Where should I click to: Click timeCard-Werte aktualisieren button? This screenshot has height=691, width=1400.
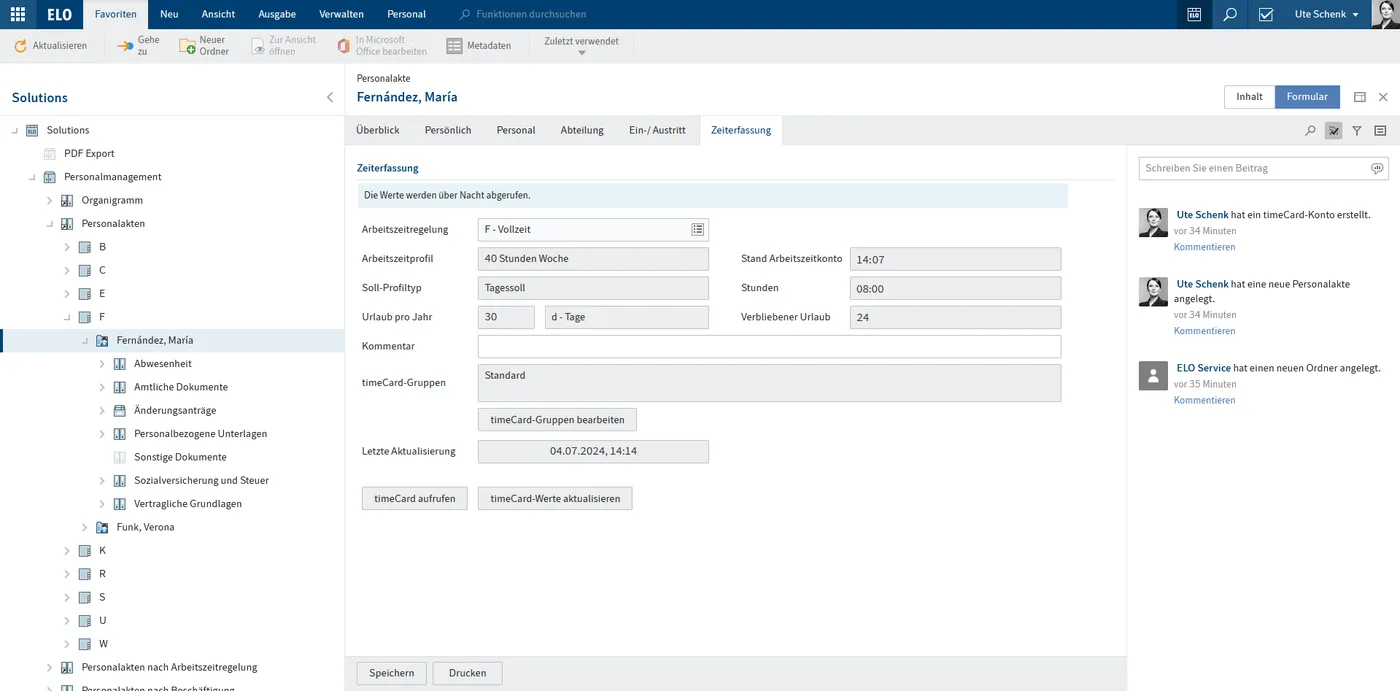(x=555, y=498)
